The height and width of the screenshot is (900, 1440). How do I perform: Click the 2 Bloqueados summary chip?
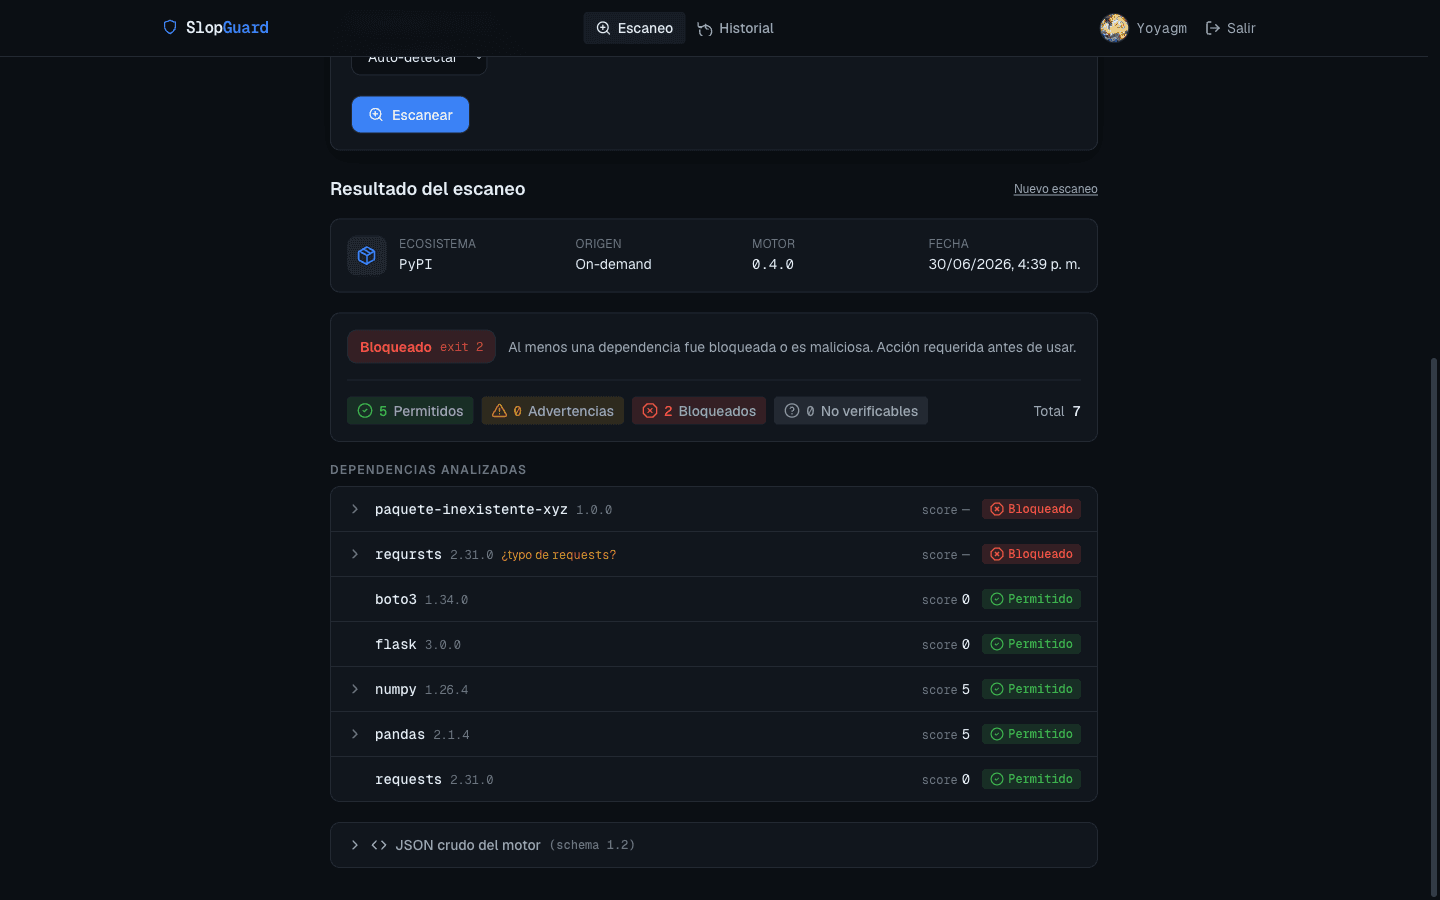(699, 411)
